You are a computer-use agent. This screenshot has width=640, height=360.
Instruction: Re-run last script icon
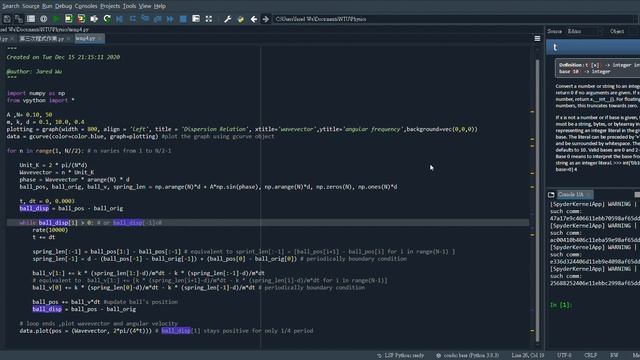[x=107, y=19]
